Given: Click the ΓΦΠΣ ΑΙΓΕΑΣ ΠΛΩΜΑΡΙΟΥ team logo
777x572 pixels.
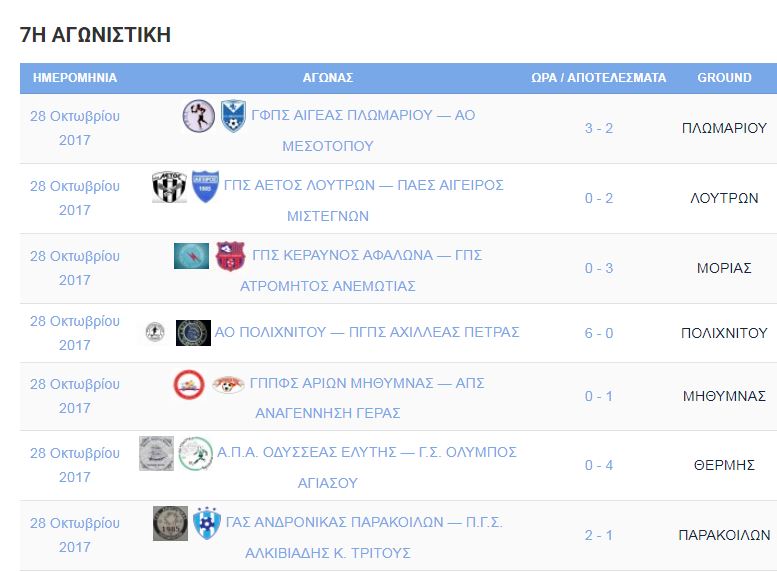Looking at the screenshot, I should click(x=198, y=115).
